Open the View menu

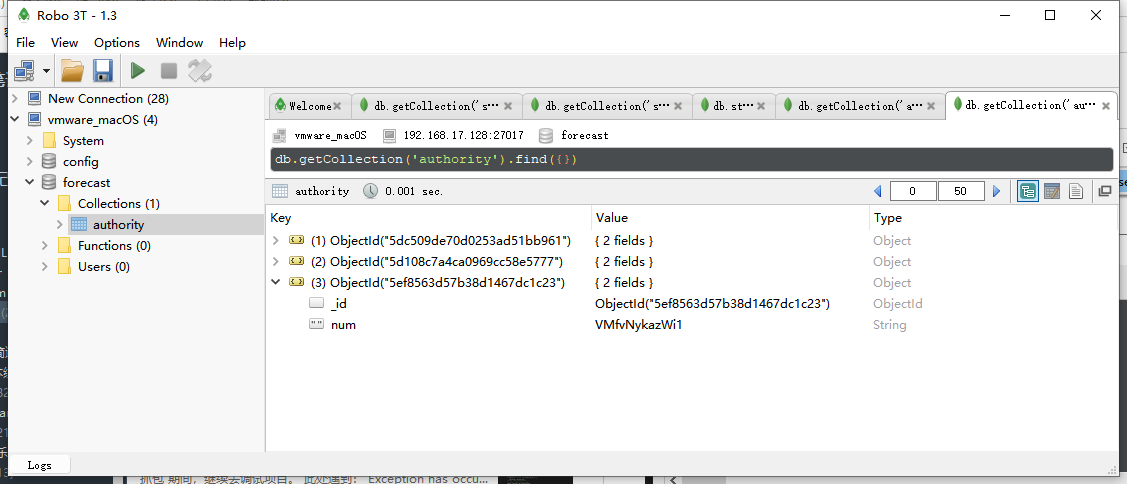click(65, 42)
